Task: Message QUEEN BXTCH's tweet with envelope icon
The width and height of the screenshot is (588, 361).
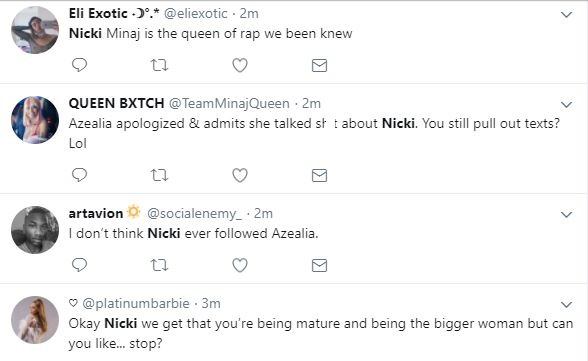Action: [320, 175]
